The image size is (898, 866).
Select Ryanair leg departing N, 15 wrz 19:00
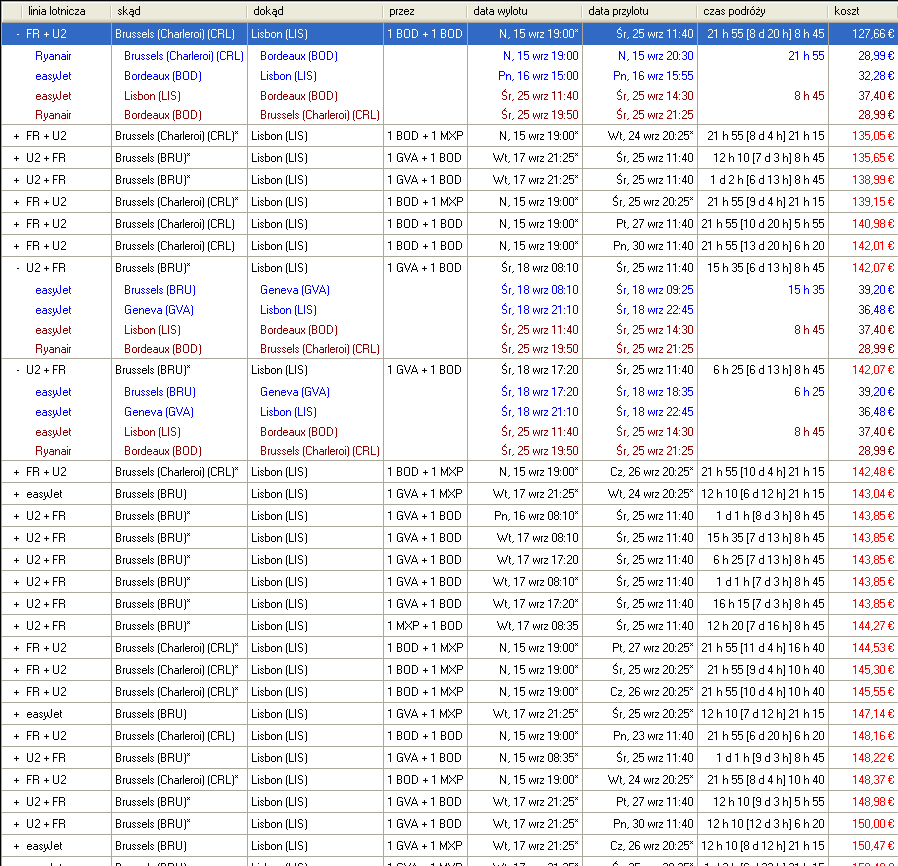(x=449, y=56)
